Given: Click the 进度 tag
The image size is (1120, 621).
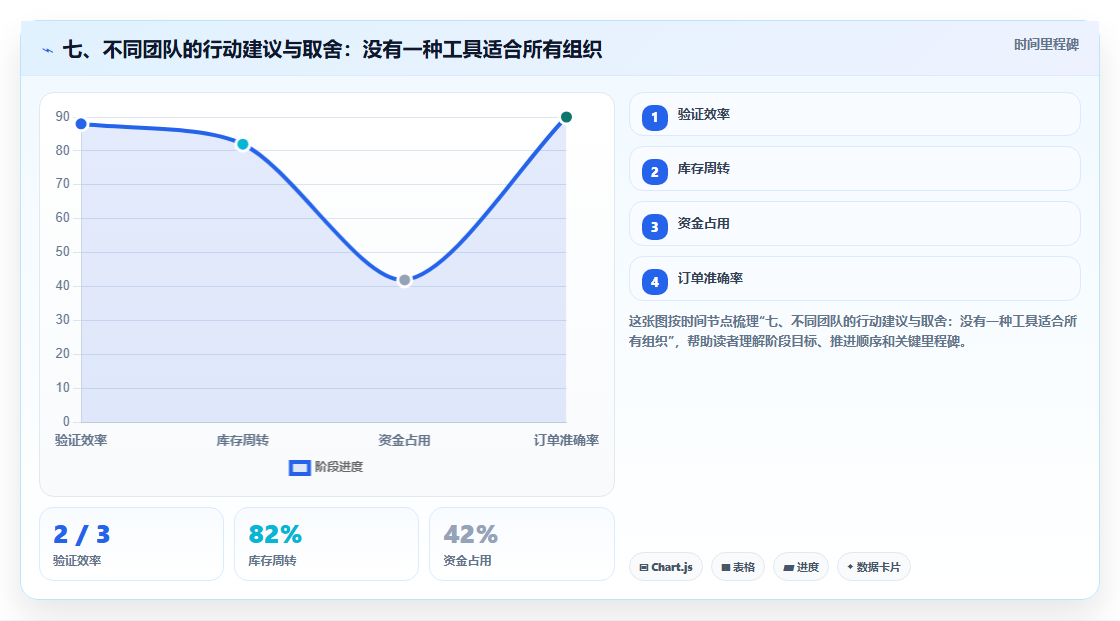Looking at the screenshot, I should pyautogui.click(x=801, y=567).
